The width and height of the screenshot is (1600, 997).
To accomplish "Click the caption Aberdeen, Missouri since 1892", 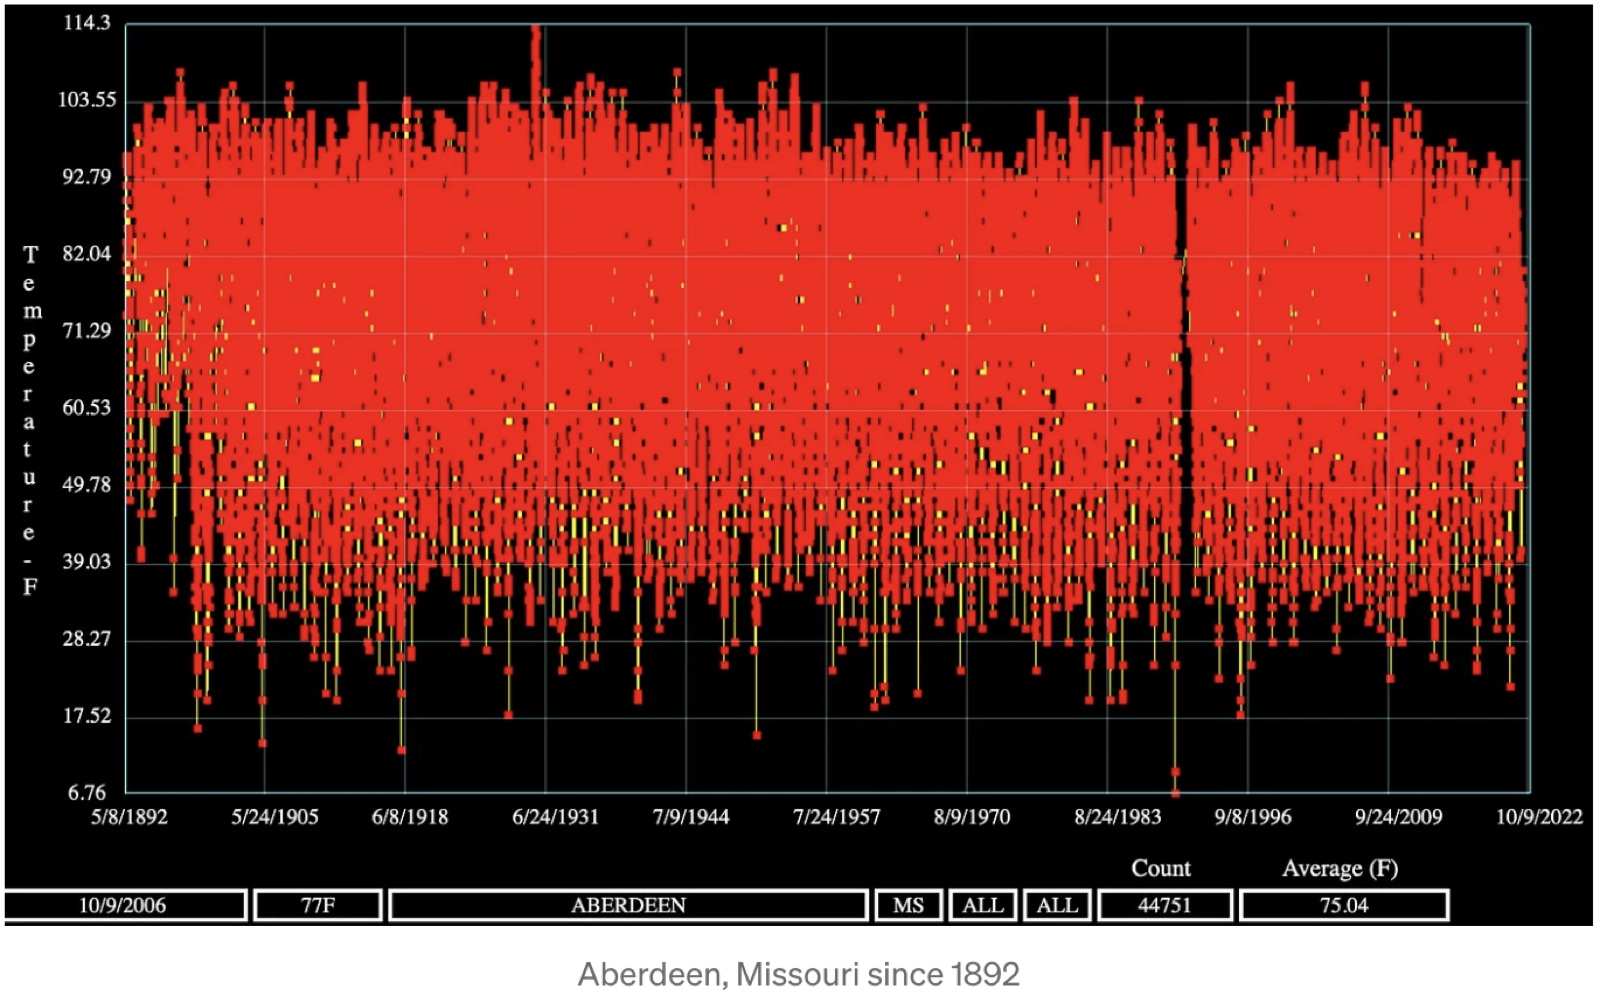I will tap(799, 974).
